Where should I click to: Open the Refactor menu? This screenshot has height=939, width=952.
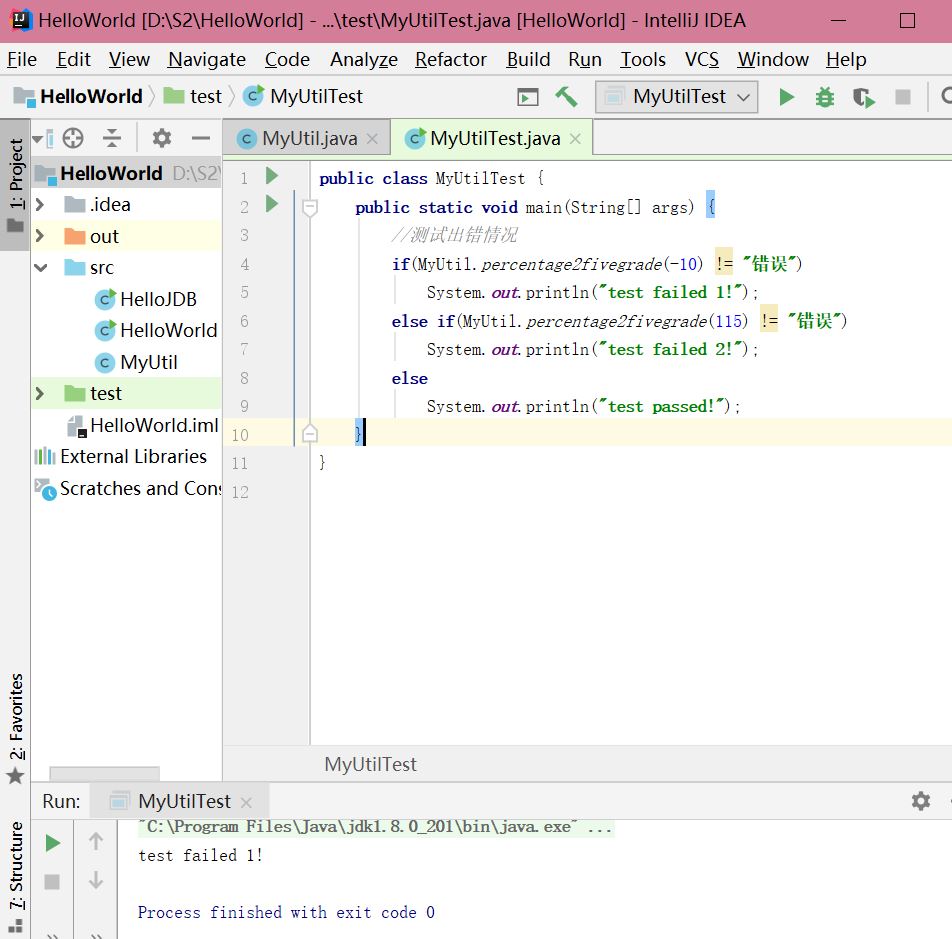pos(451,59)
